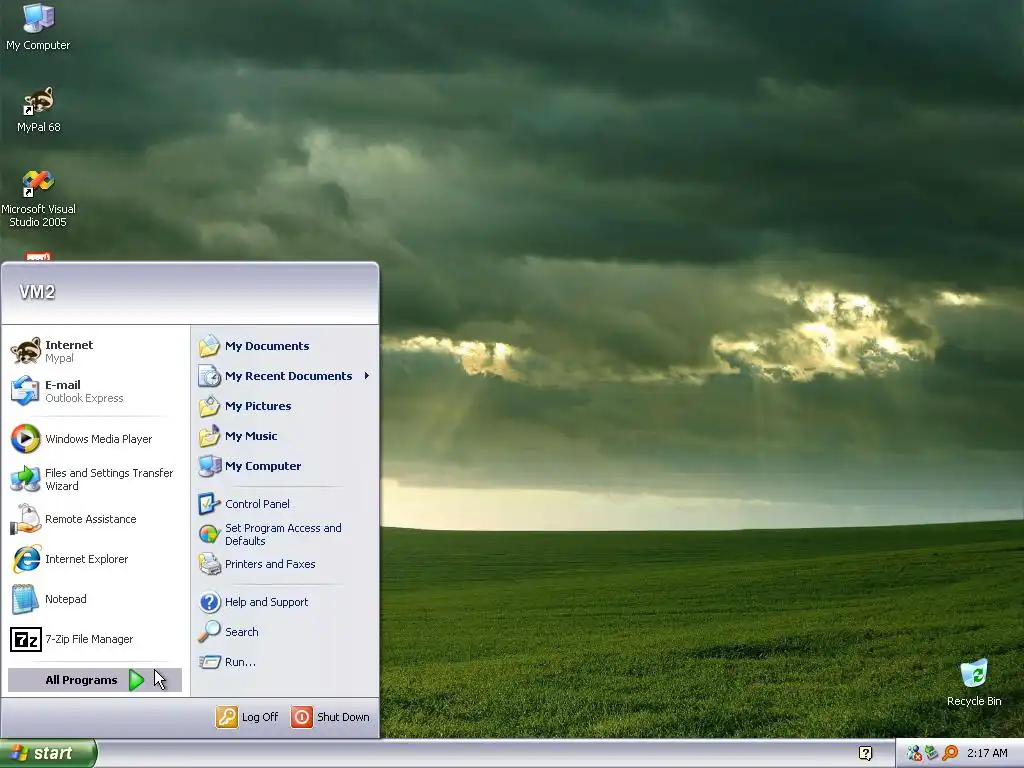Expand All Programs with green arrow
Viewport: 1024px width, 768px height.
coord(95,680)
